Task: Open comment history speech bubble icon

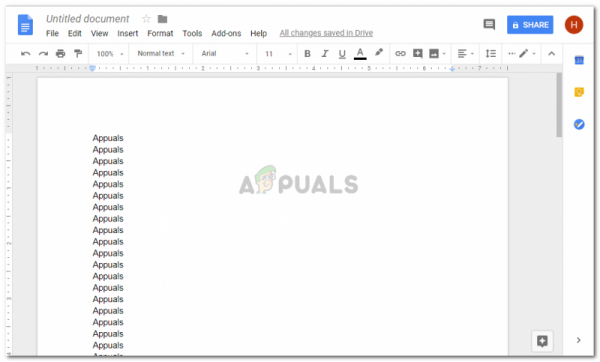Action: pyautogui.click(x=489, y=25)
